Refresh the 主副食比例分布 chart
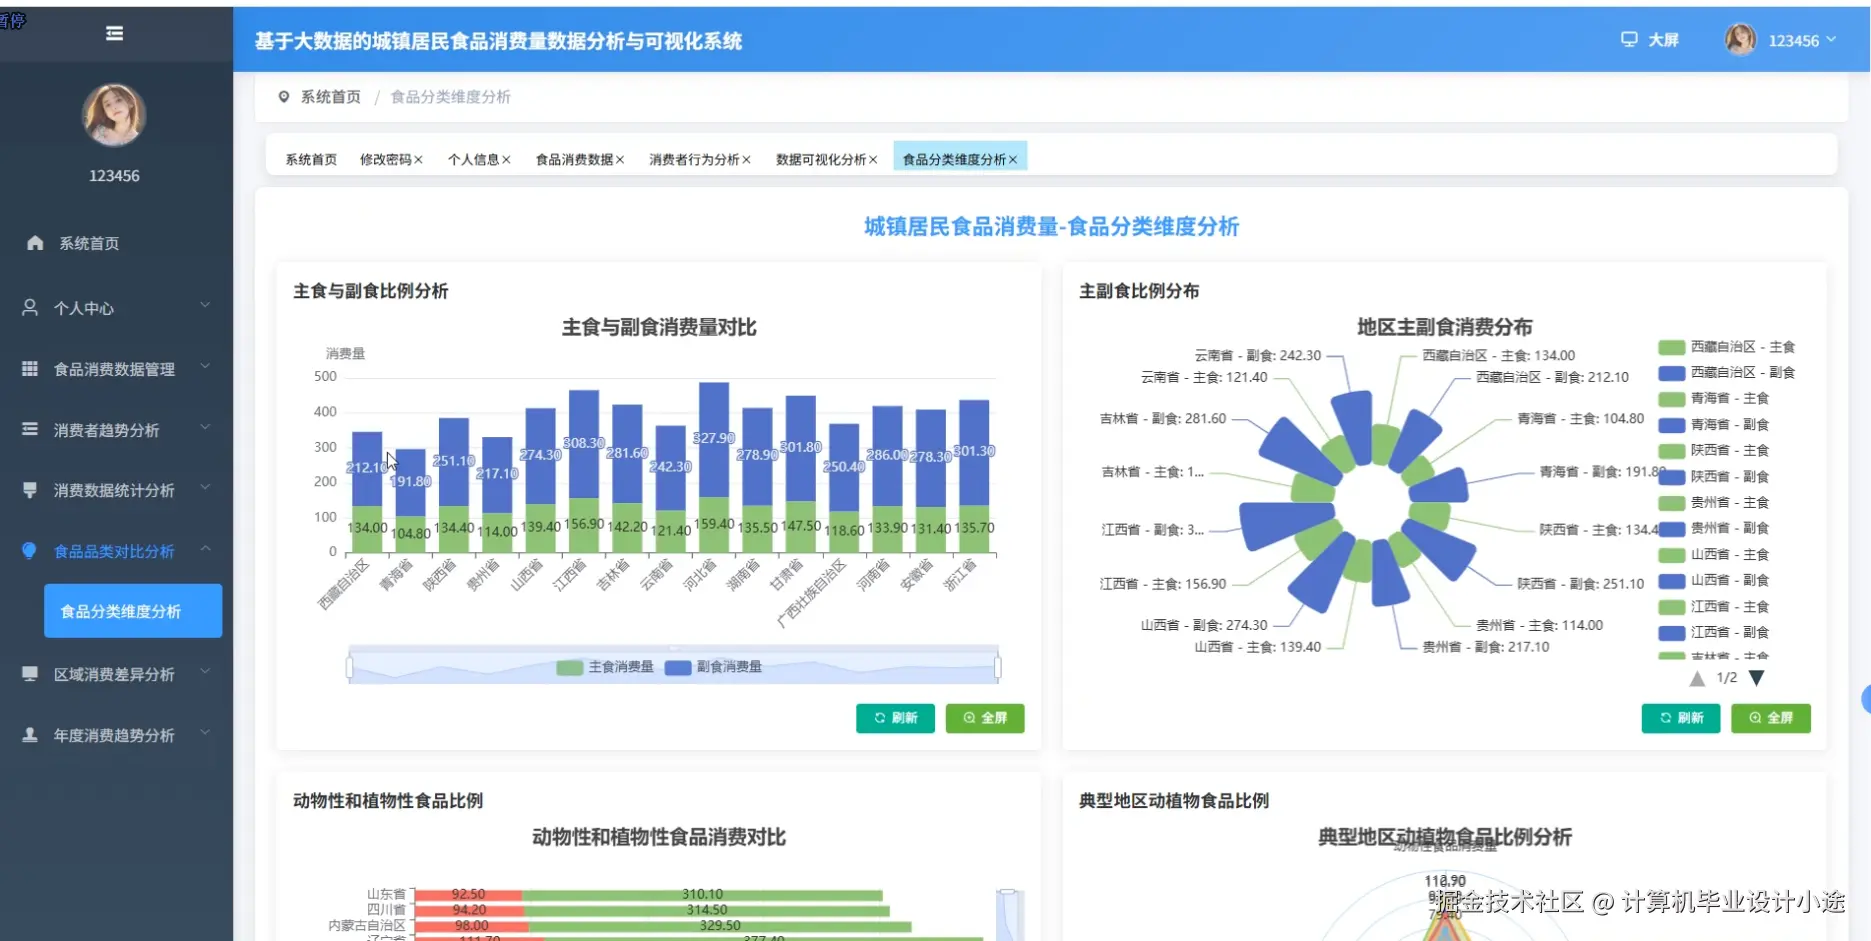The height and width of the screenshot is (941, 1871). point(1681,718)
